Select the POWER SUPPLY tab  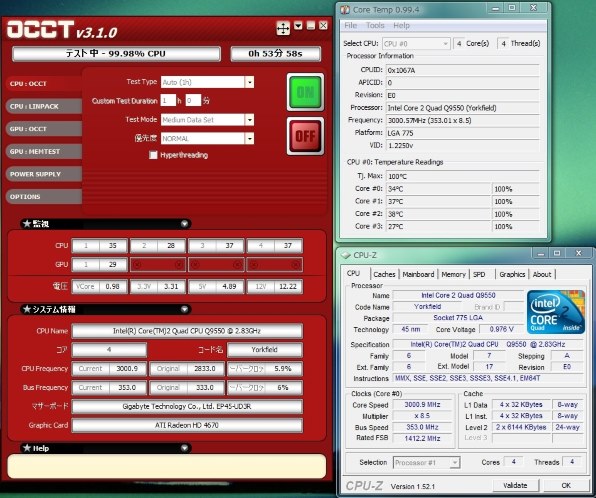(x=44, y=174)
